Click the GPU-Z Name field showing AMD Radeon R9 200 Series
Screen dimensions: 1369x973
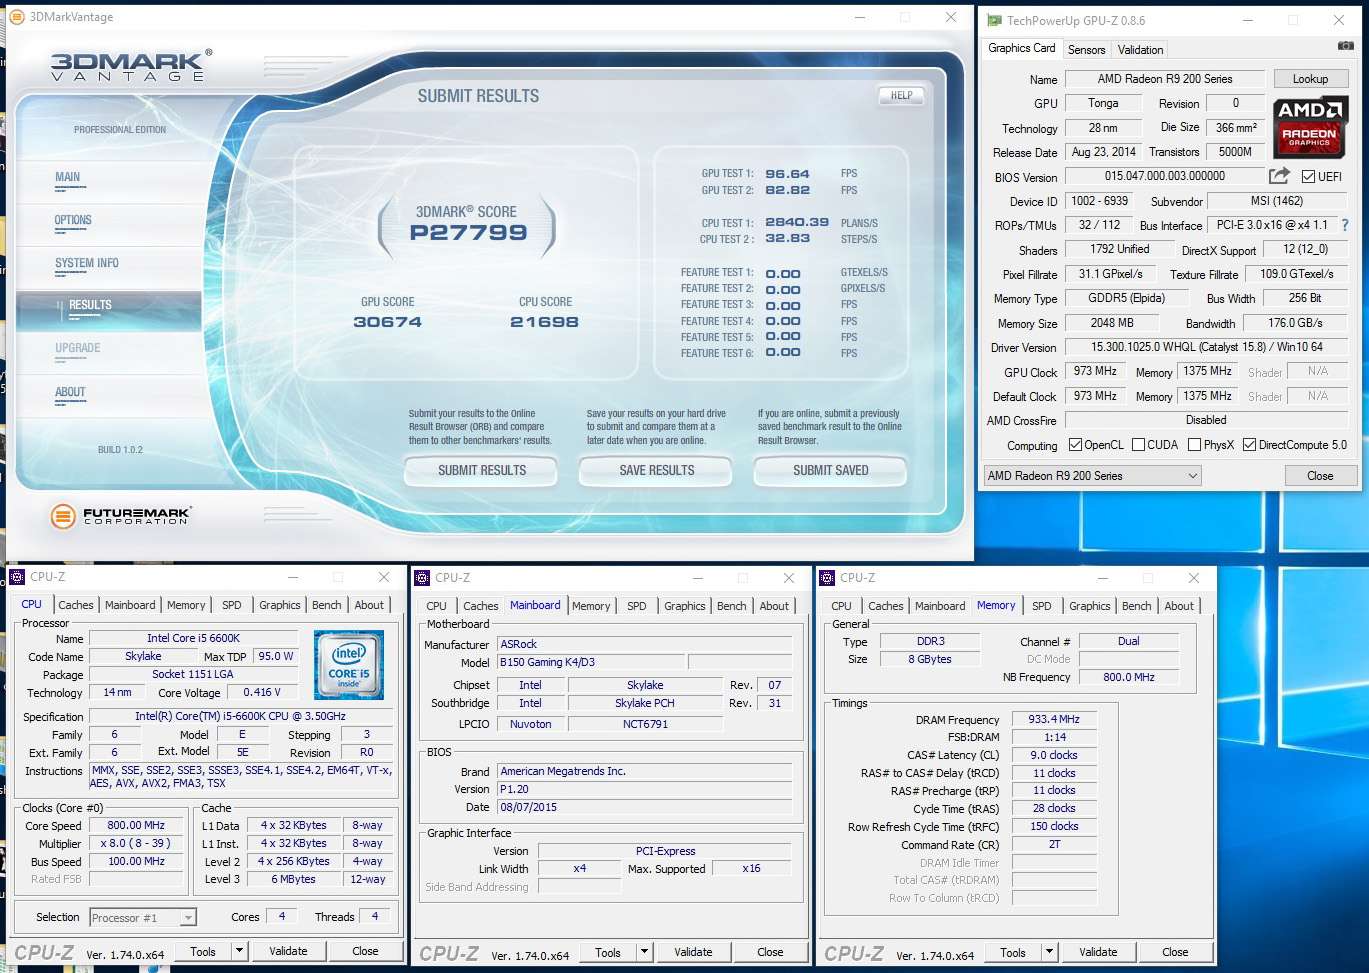pos(1165,79)
